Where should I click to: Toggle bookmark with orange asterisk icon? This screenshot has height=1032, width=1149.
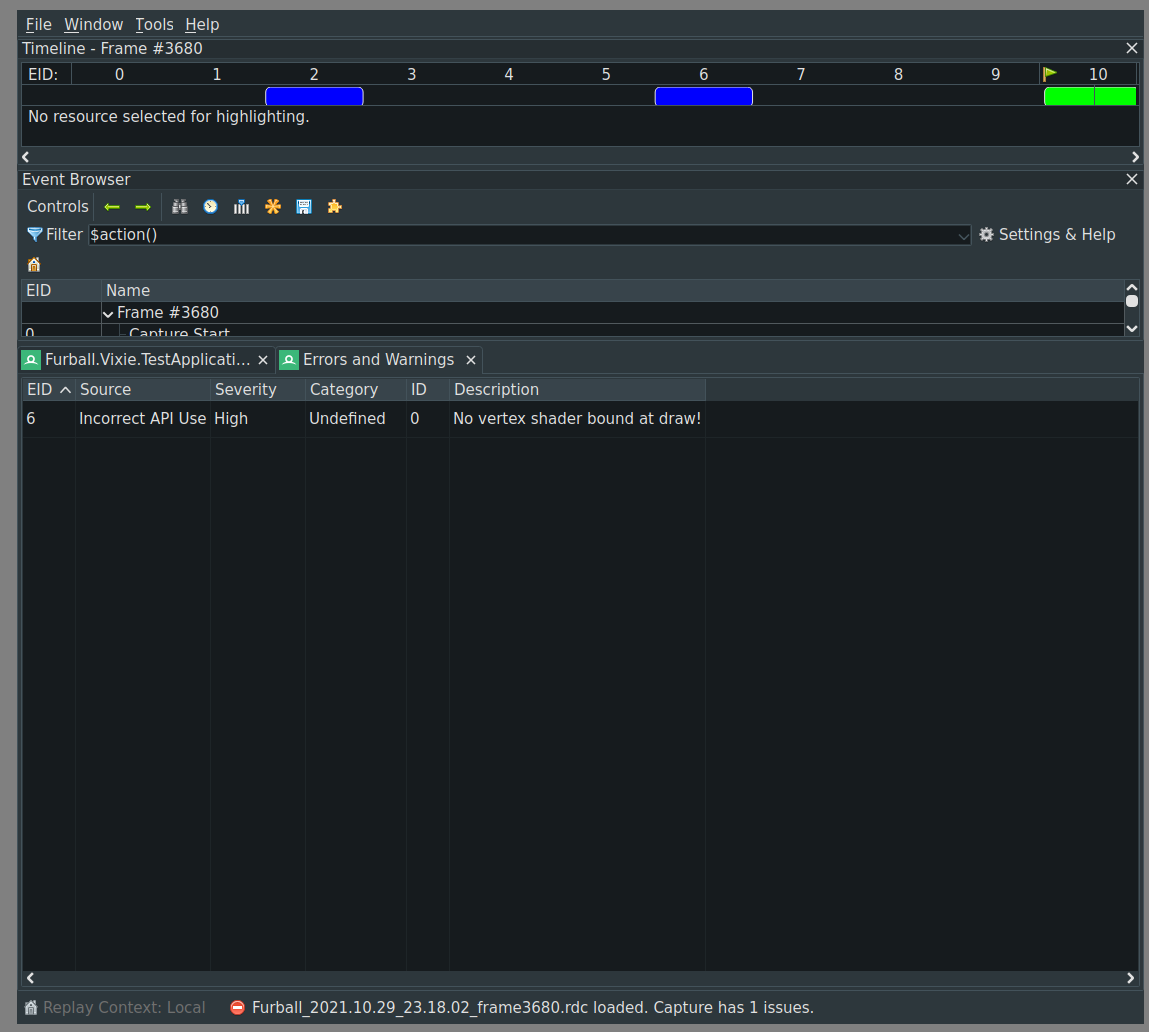pyautogui.click(x=273, y=207)
